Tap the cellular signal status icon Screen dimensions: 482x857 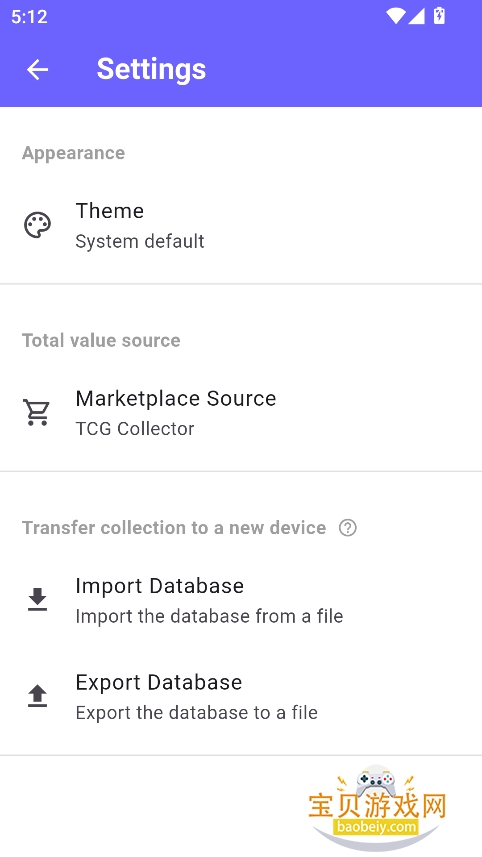[x=416, y=16]
